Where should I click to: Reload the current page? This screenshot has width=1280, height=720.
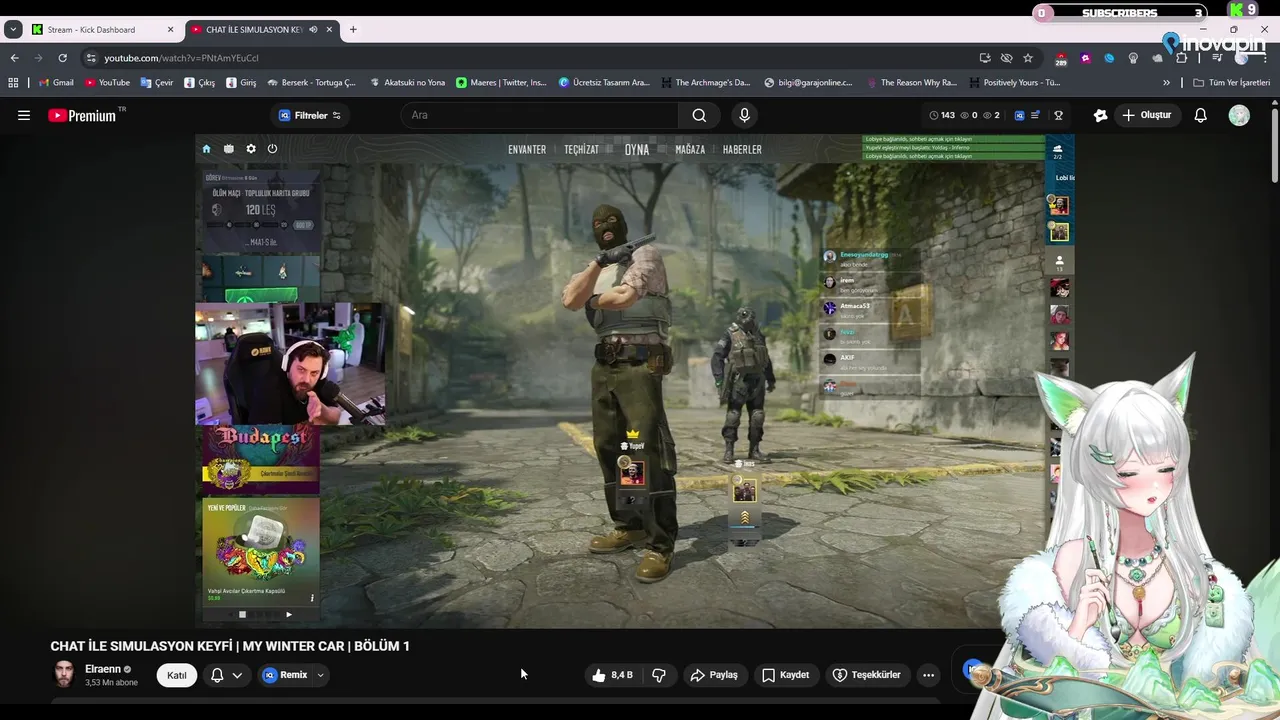click(x=62, y=58)
